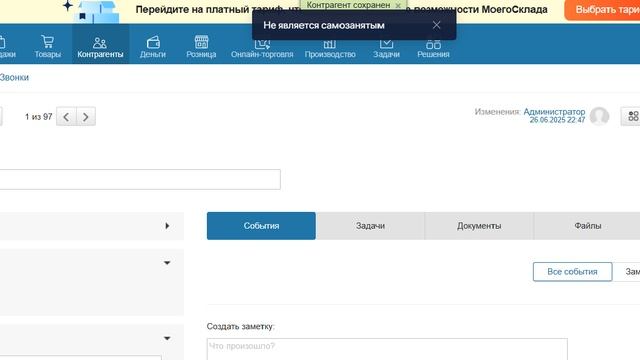The image size is (640, 360).
Task: Collapse the bottom left section arrow
Action: (x=167, y=338)
